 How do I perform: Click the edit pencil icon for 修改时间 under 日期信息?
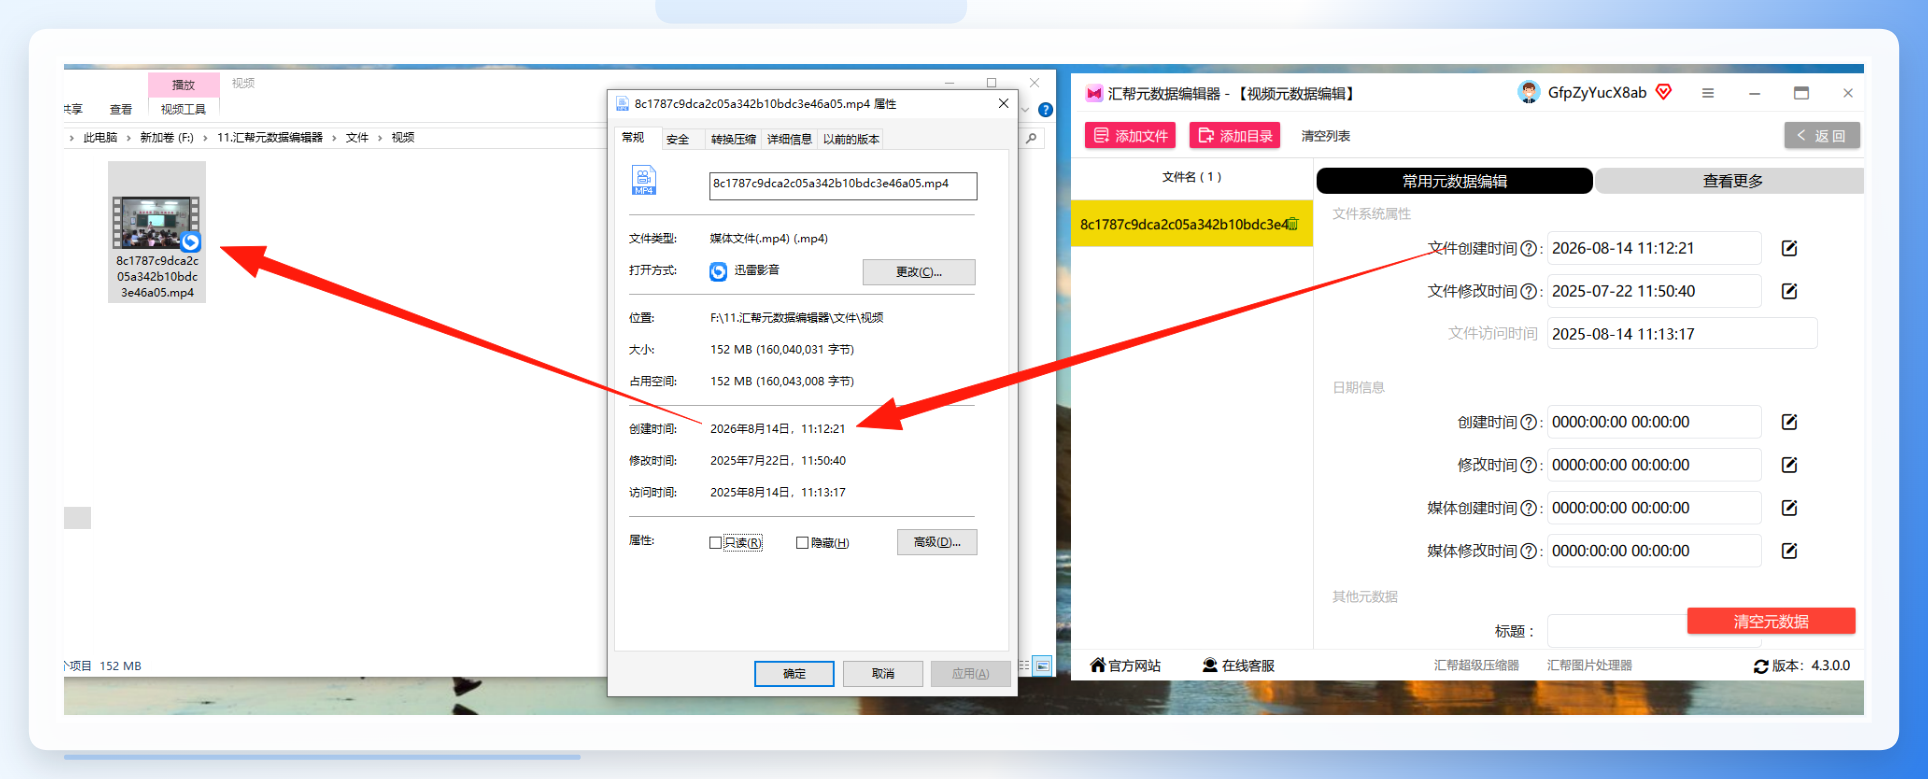(1790, 465)
